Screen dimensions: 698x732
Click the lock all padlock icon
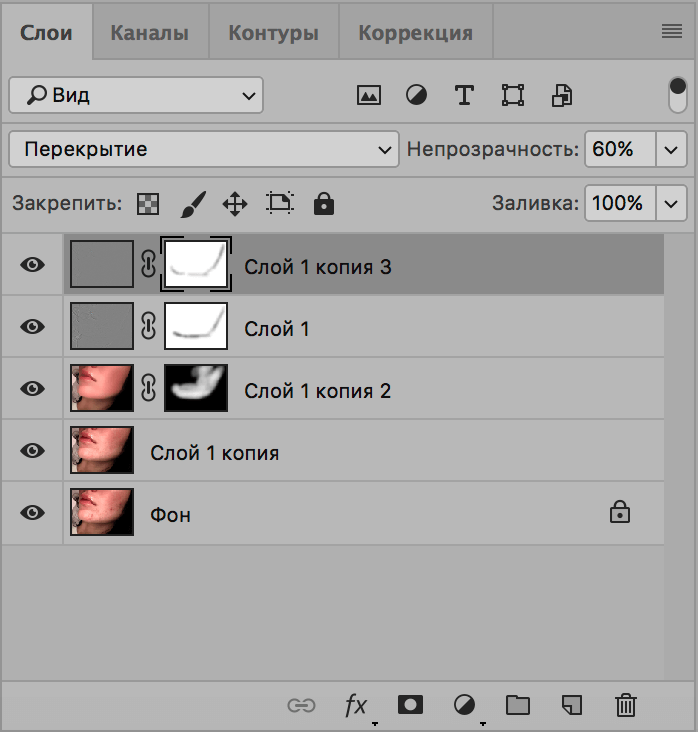(x=323, y=204)
